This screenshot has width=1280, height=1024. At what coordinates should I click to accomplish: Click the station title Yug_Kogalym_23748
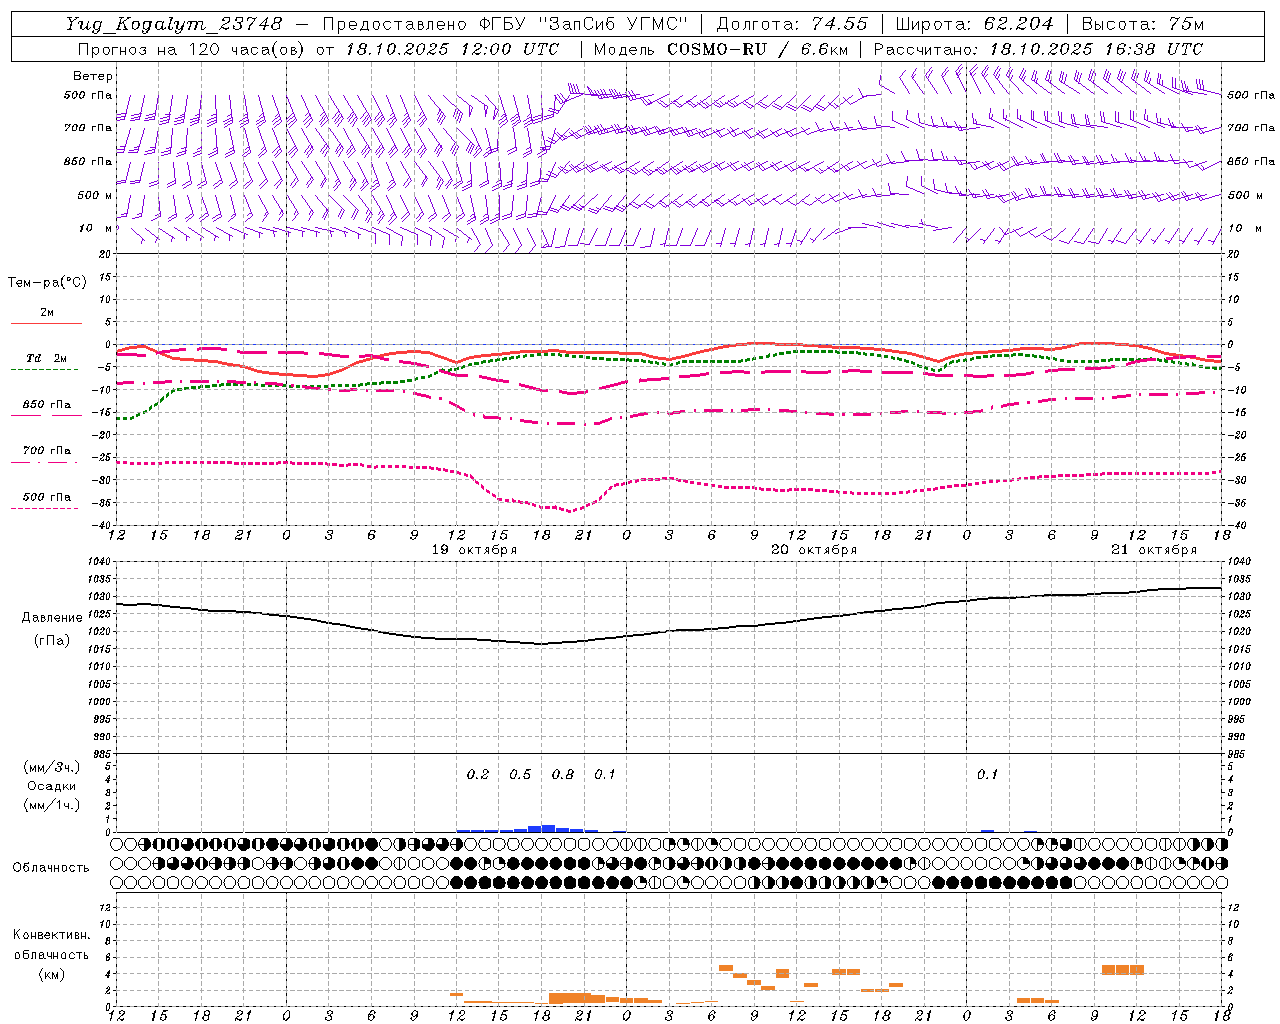click(174, 24)
